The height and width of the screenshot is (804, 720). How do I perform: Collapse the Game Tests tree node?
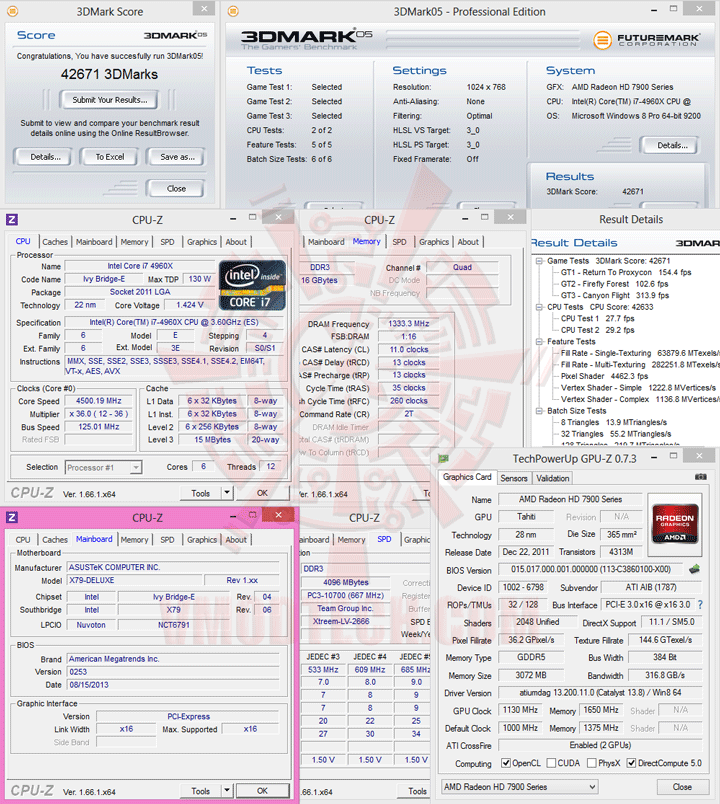pyautogui.click(x=539, y=261)
